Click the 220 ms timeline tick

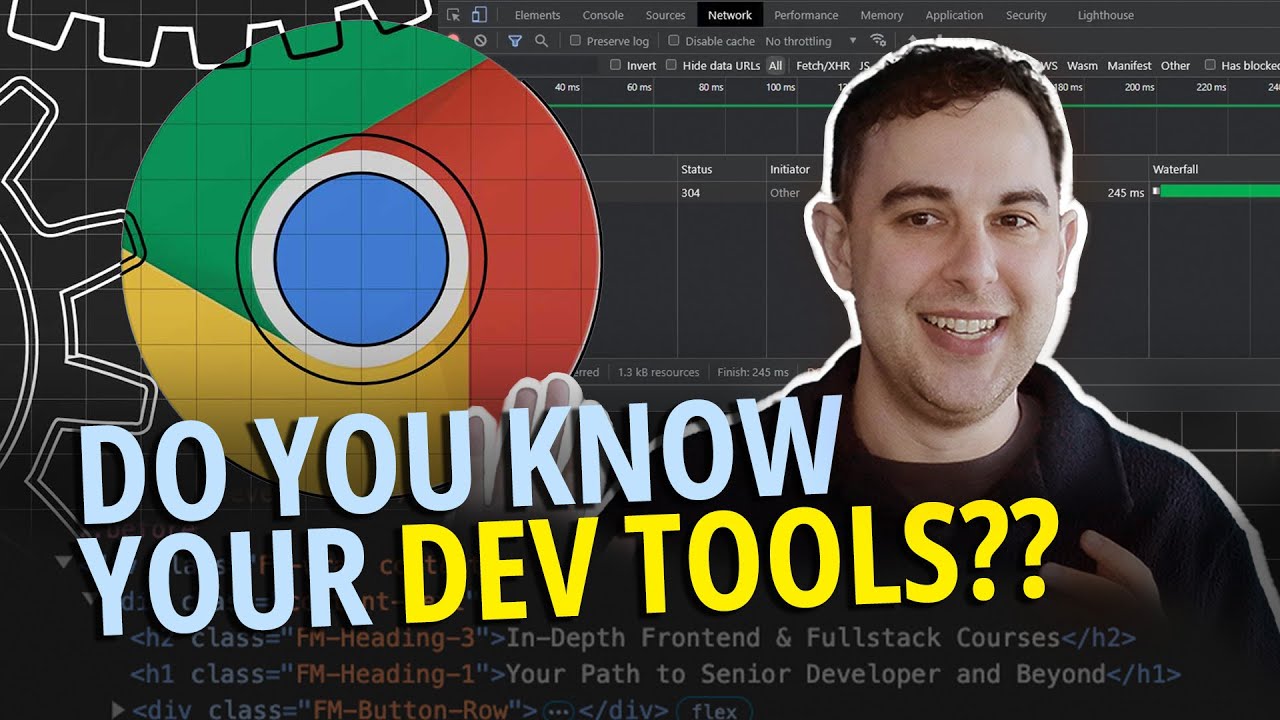point(1211,87)
